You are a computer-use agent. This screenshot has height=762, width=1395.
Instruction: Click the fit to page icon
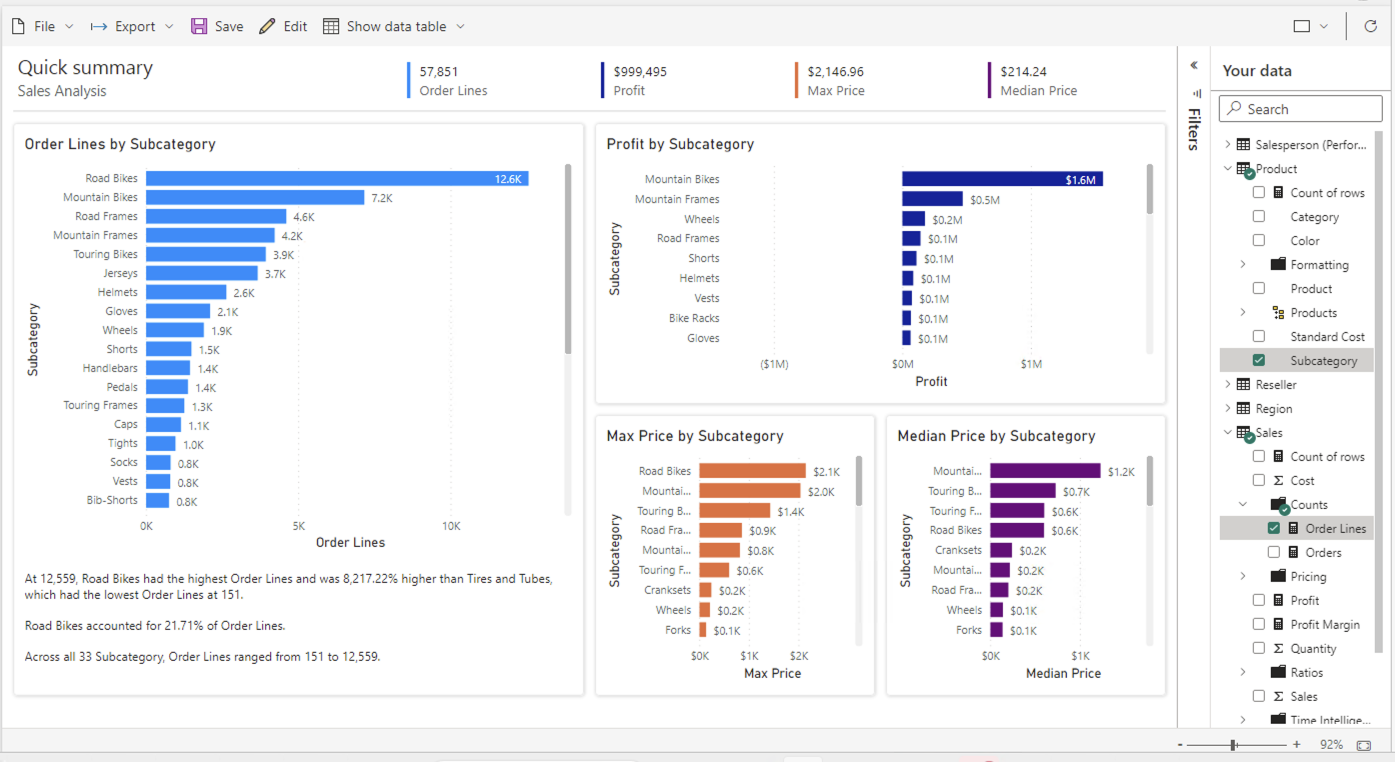[1364, 745]
